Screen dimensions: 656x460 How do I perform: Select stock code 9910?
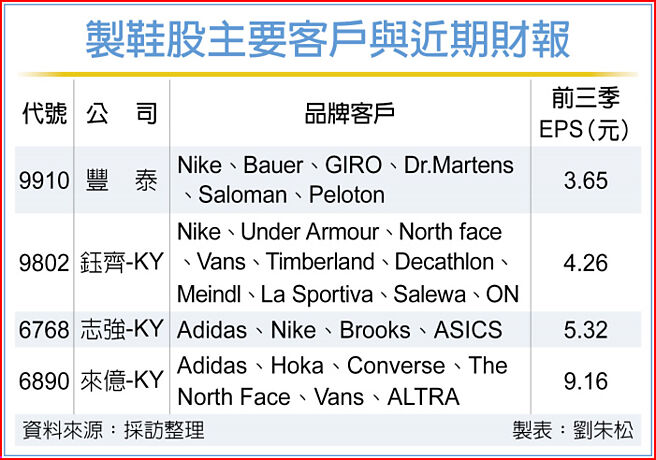[44, 180]
